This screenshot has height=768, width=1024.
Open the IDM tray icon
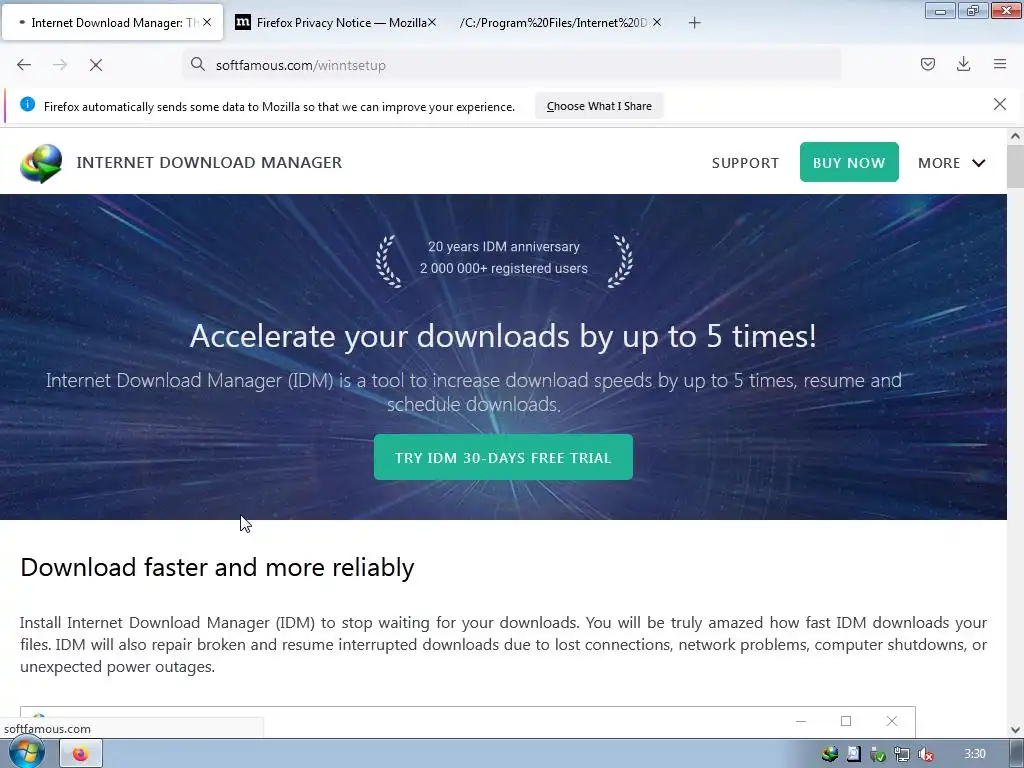click(x=830, y=754)
